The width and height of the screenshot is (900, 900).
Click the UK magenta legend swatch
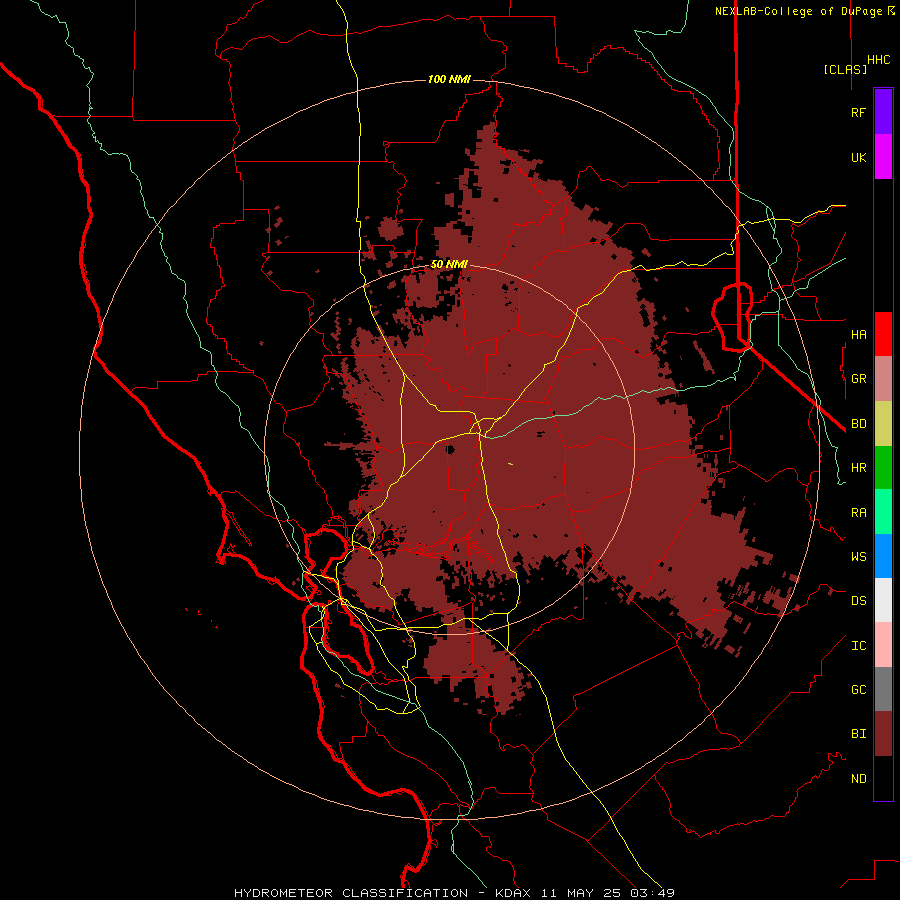883,157
